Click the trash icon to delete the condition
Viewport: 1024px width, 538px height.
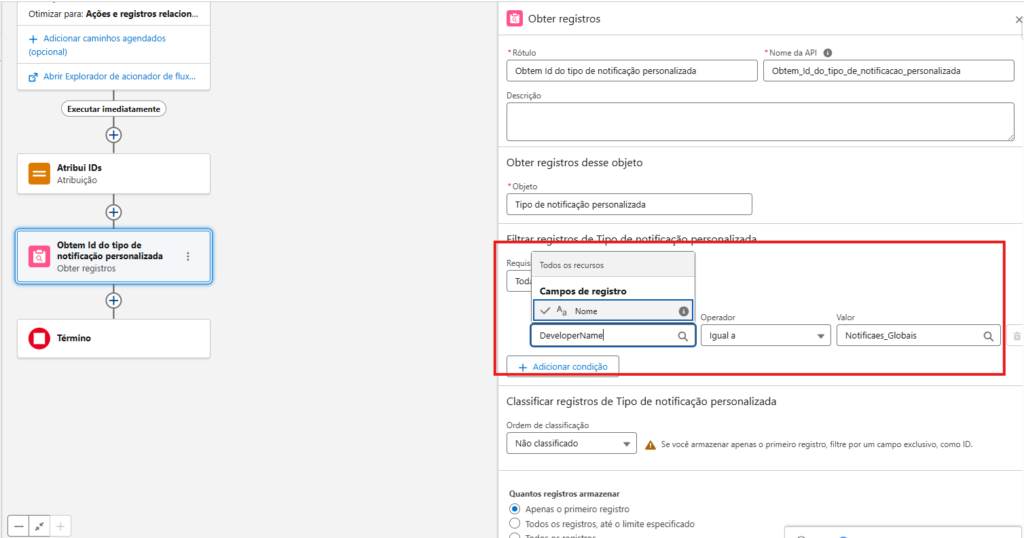[1016, 337]
